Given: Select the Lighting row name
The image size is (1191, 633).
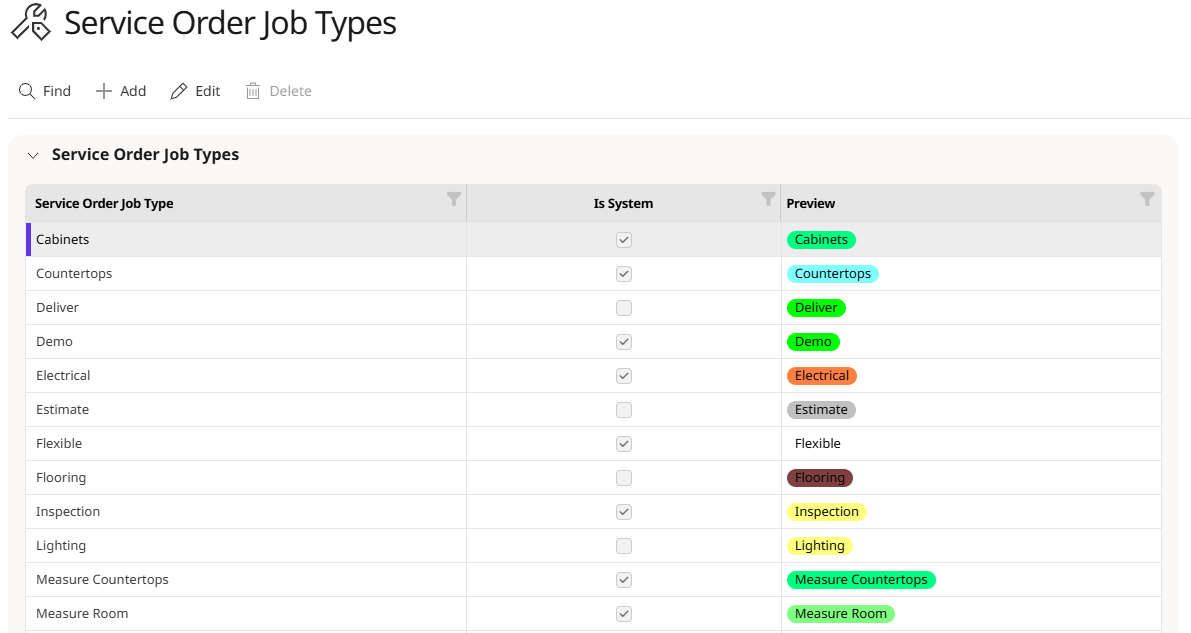Looking at the screenshot, I should point(61,546).
